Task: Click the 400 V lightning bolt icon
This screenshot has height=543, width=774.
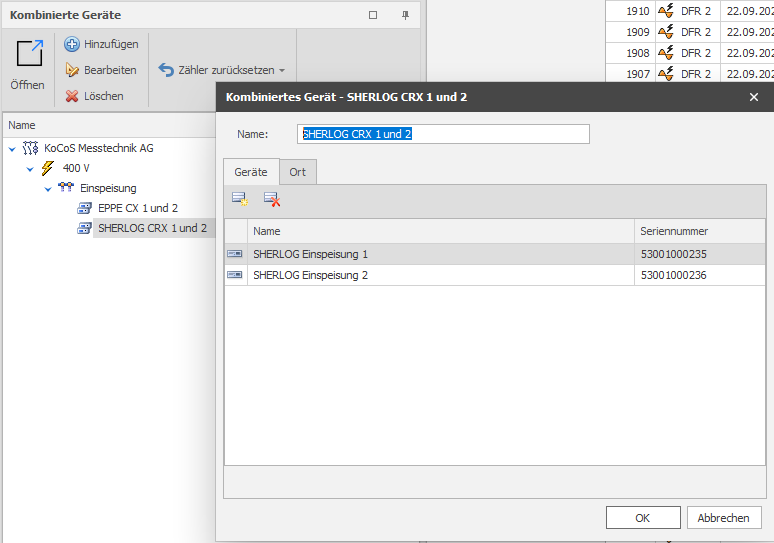Action: (47, 168)
